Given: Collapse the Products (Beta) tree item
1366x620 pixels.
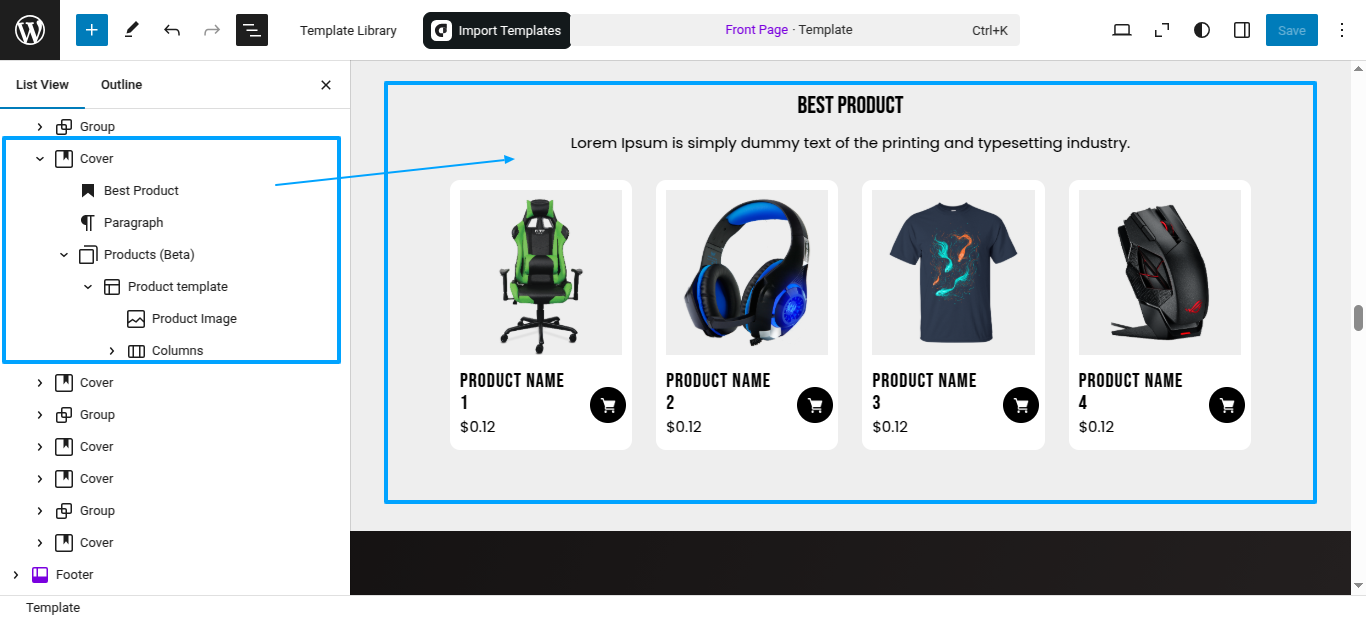Looking at the screenshot, I should 64,254.
